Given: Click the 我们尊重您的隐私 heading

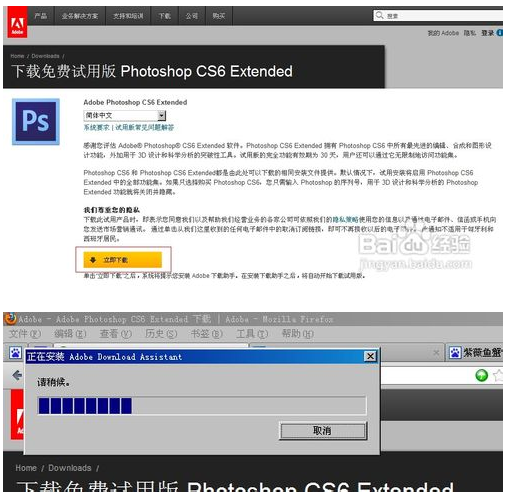Looking at the screenshot, I should point(111,210).
